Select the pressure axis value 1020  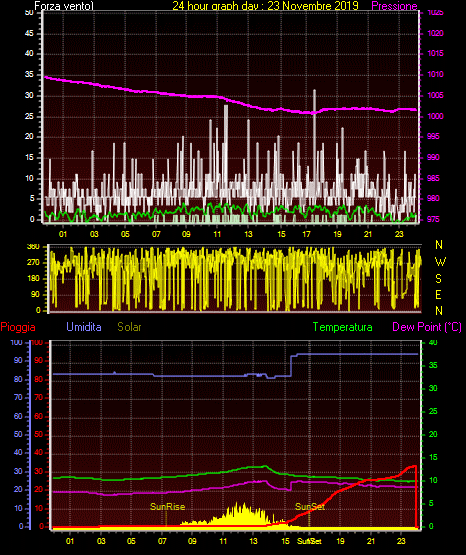point(435,33)
